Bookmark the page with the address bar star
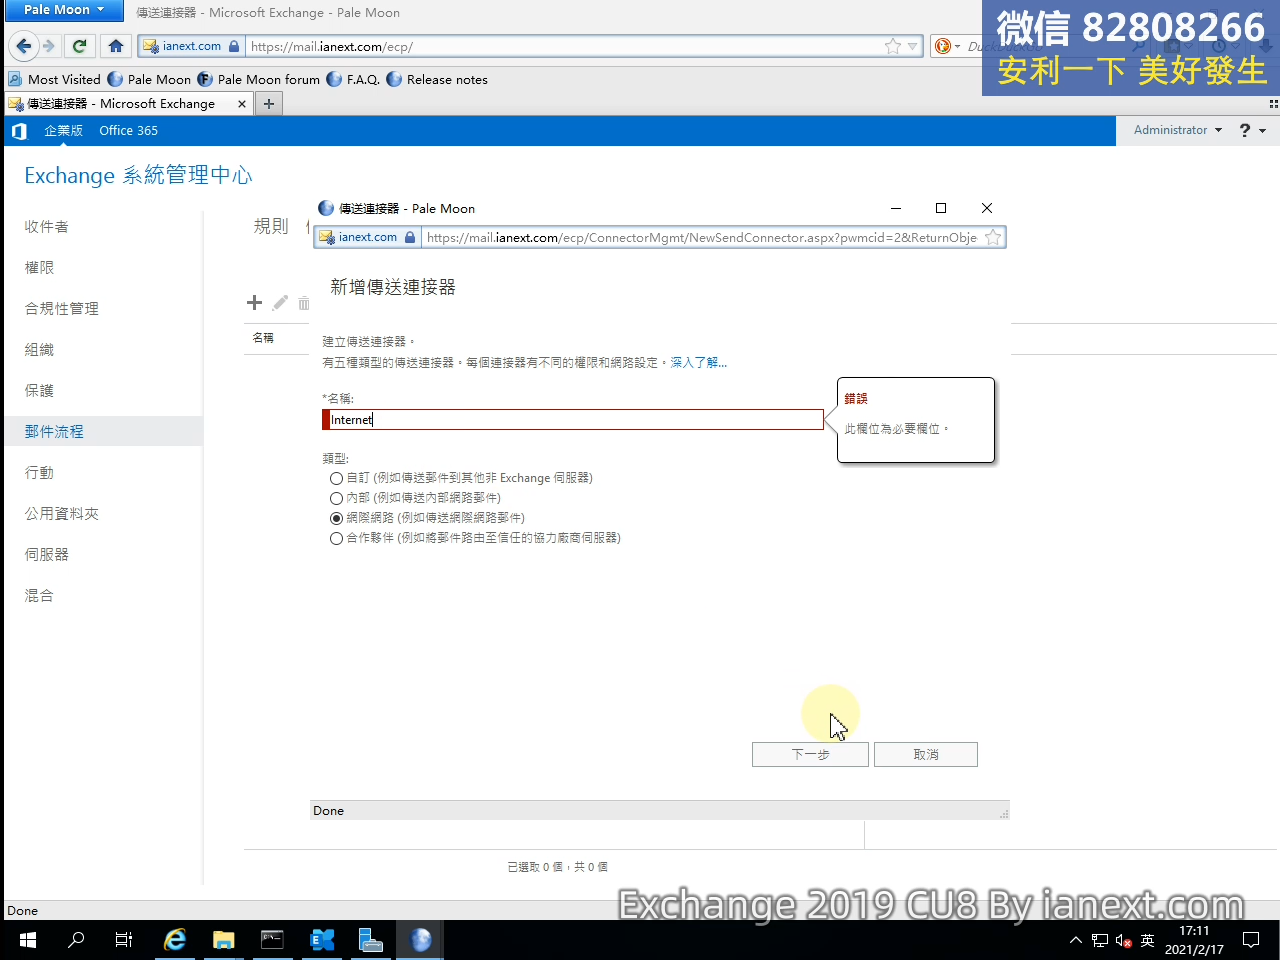 [893, 46]
